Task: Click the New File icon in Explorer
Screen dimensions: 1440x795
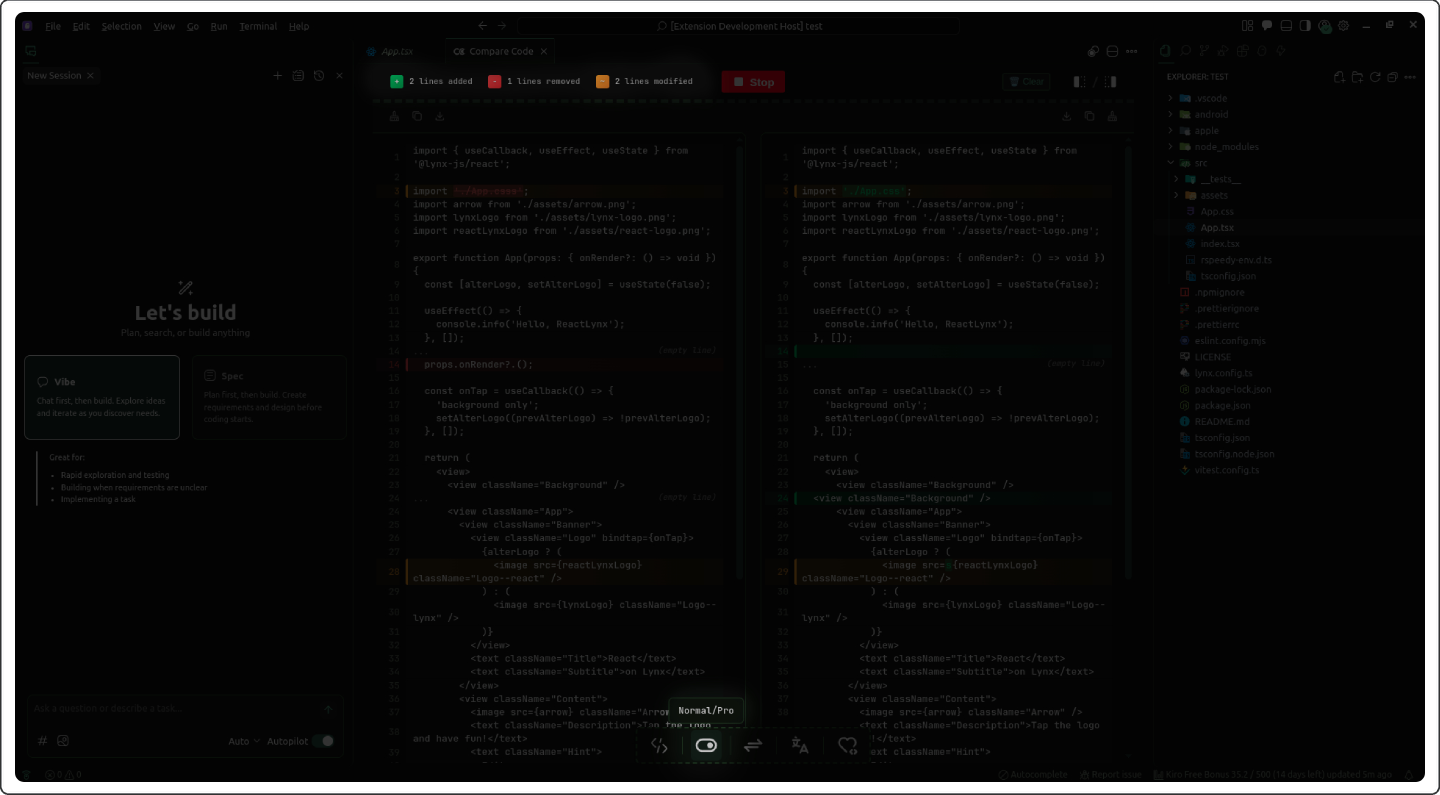Action: 1340,77
